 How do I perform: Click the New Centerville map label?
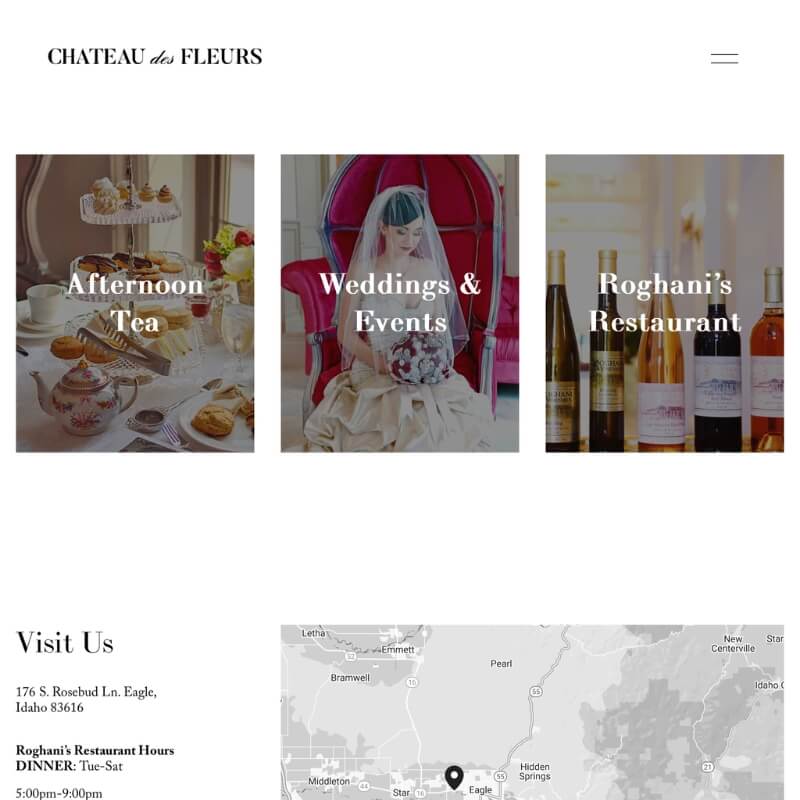tap(733, 643)
